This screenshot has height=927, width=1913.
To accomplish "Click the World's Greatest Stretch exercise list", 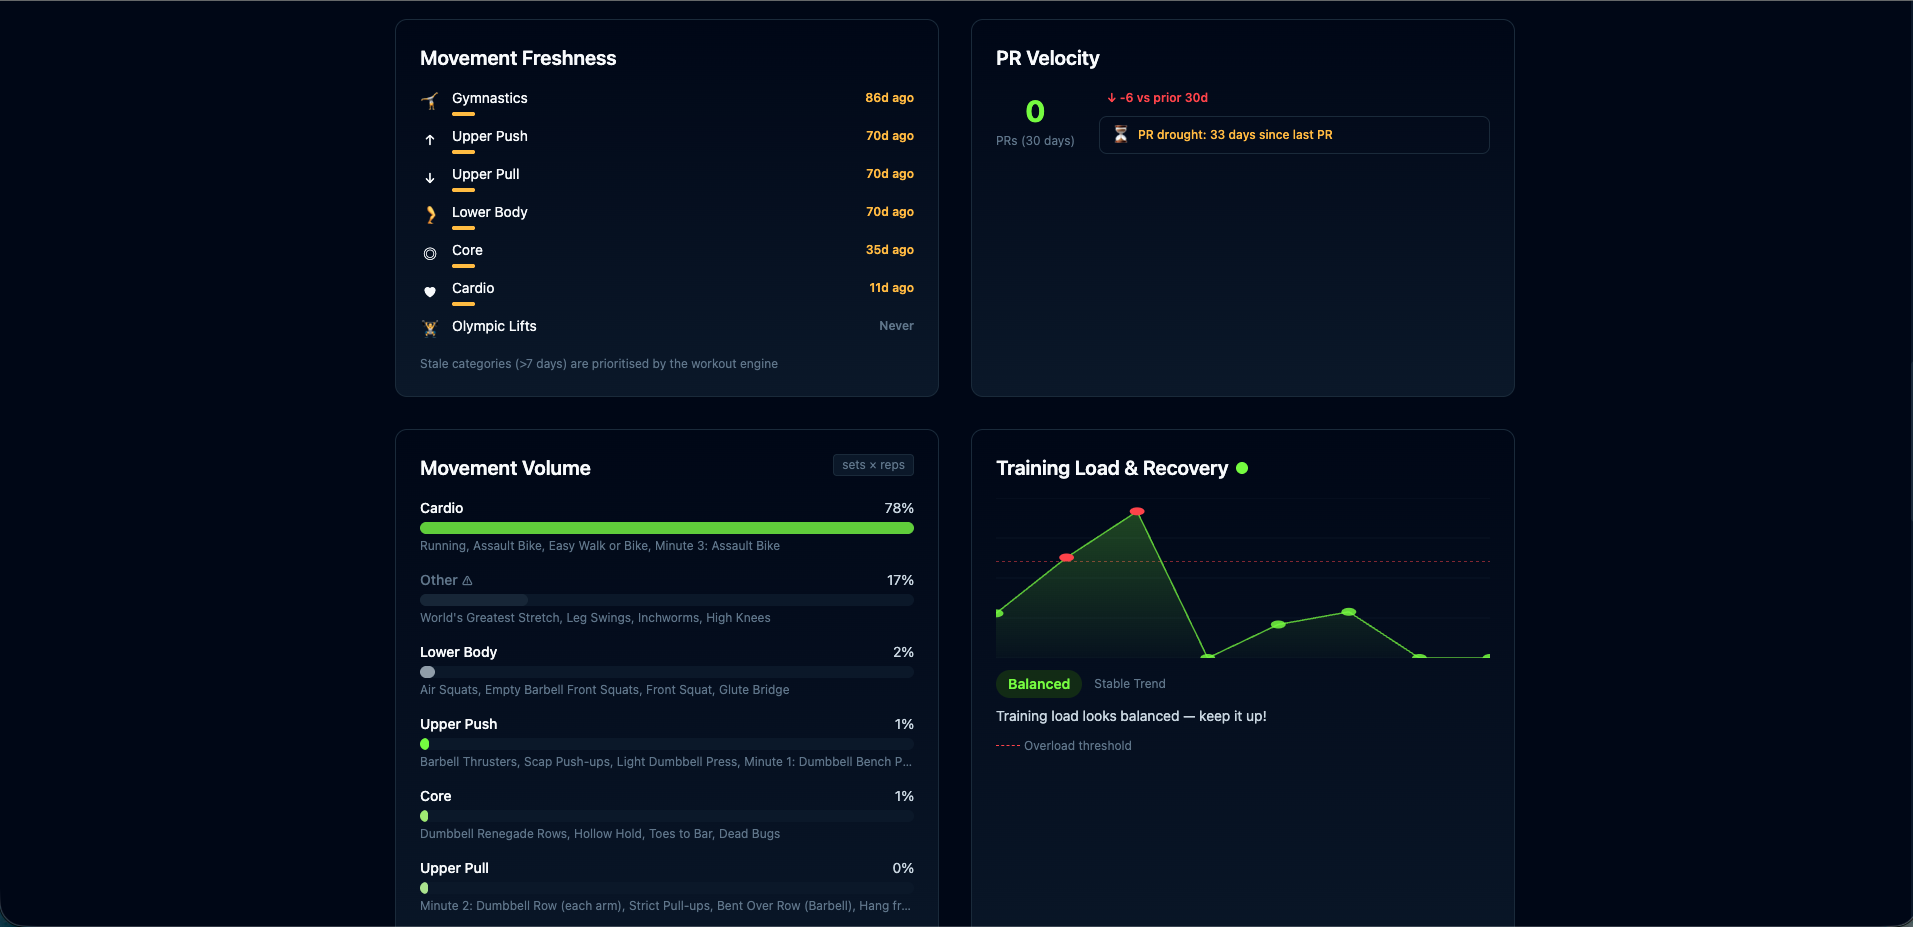I will pos(595,618).
